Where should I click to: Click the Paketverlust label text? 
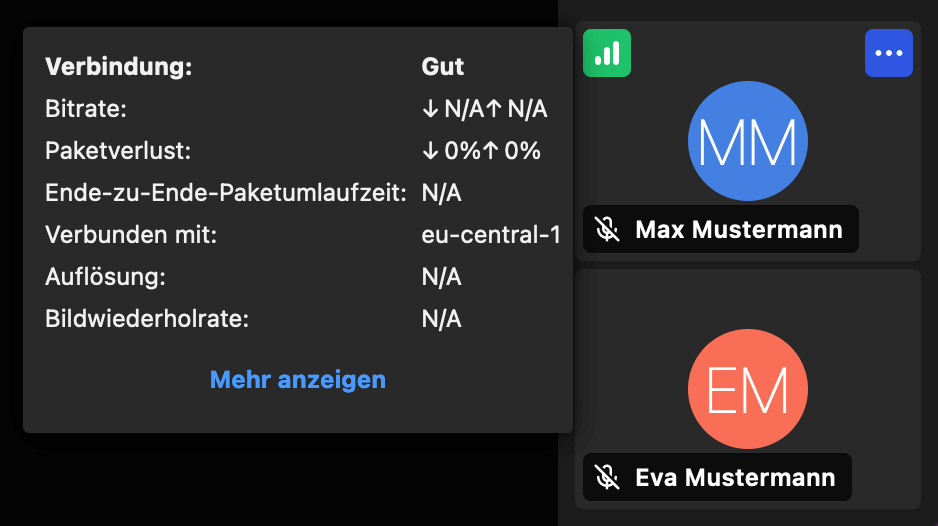118,151
